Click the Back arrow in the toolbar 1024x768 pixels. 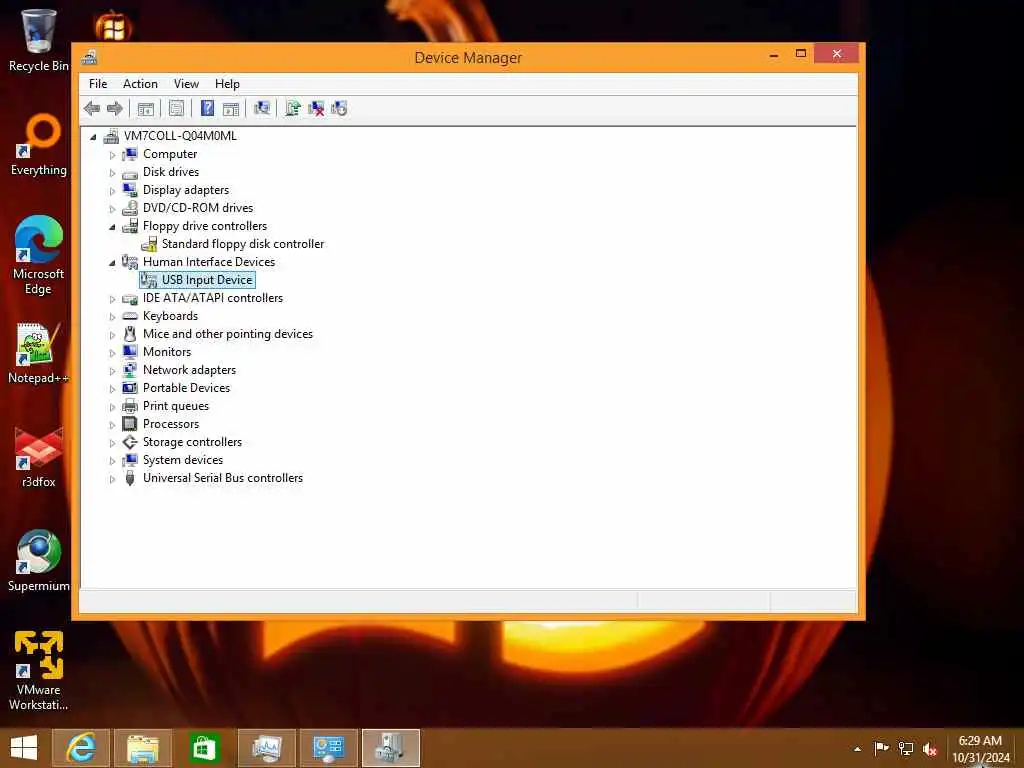pyautogui.click(x=92, y=108)
